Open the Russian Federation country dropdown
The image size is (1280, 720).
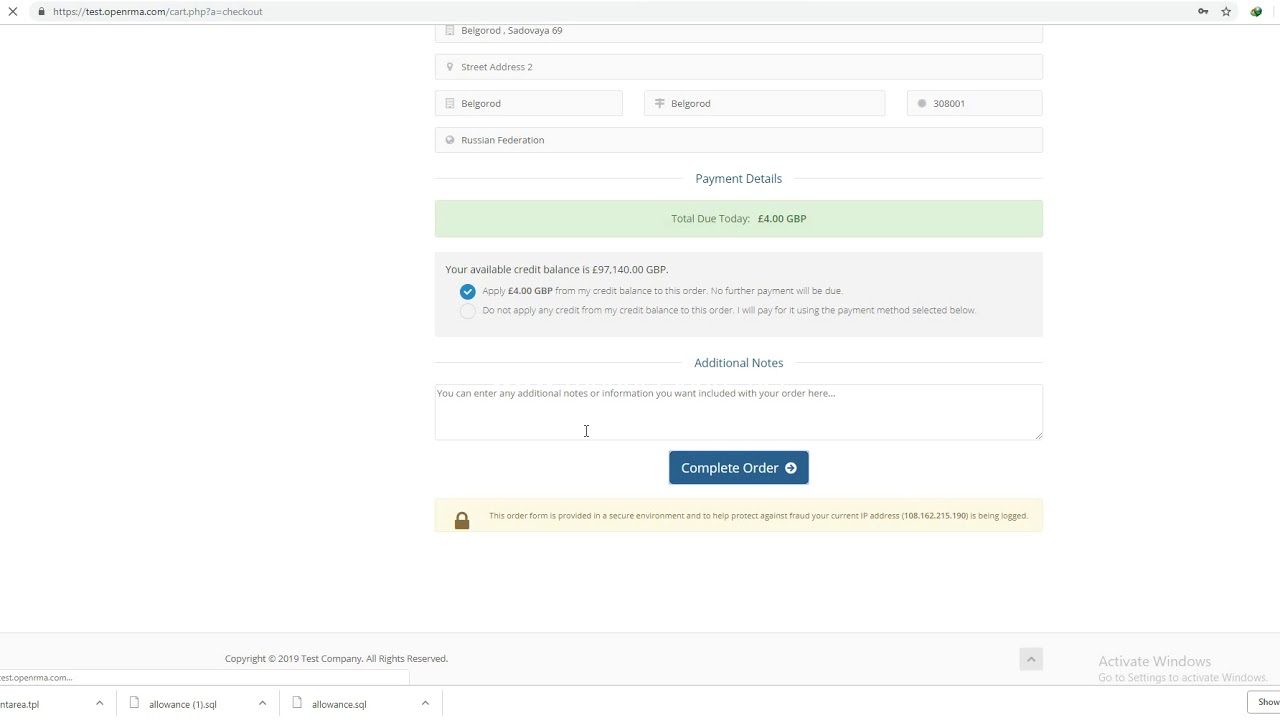(739, 140)
